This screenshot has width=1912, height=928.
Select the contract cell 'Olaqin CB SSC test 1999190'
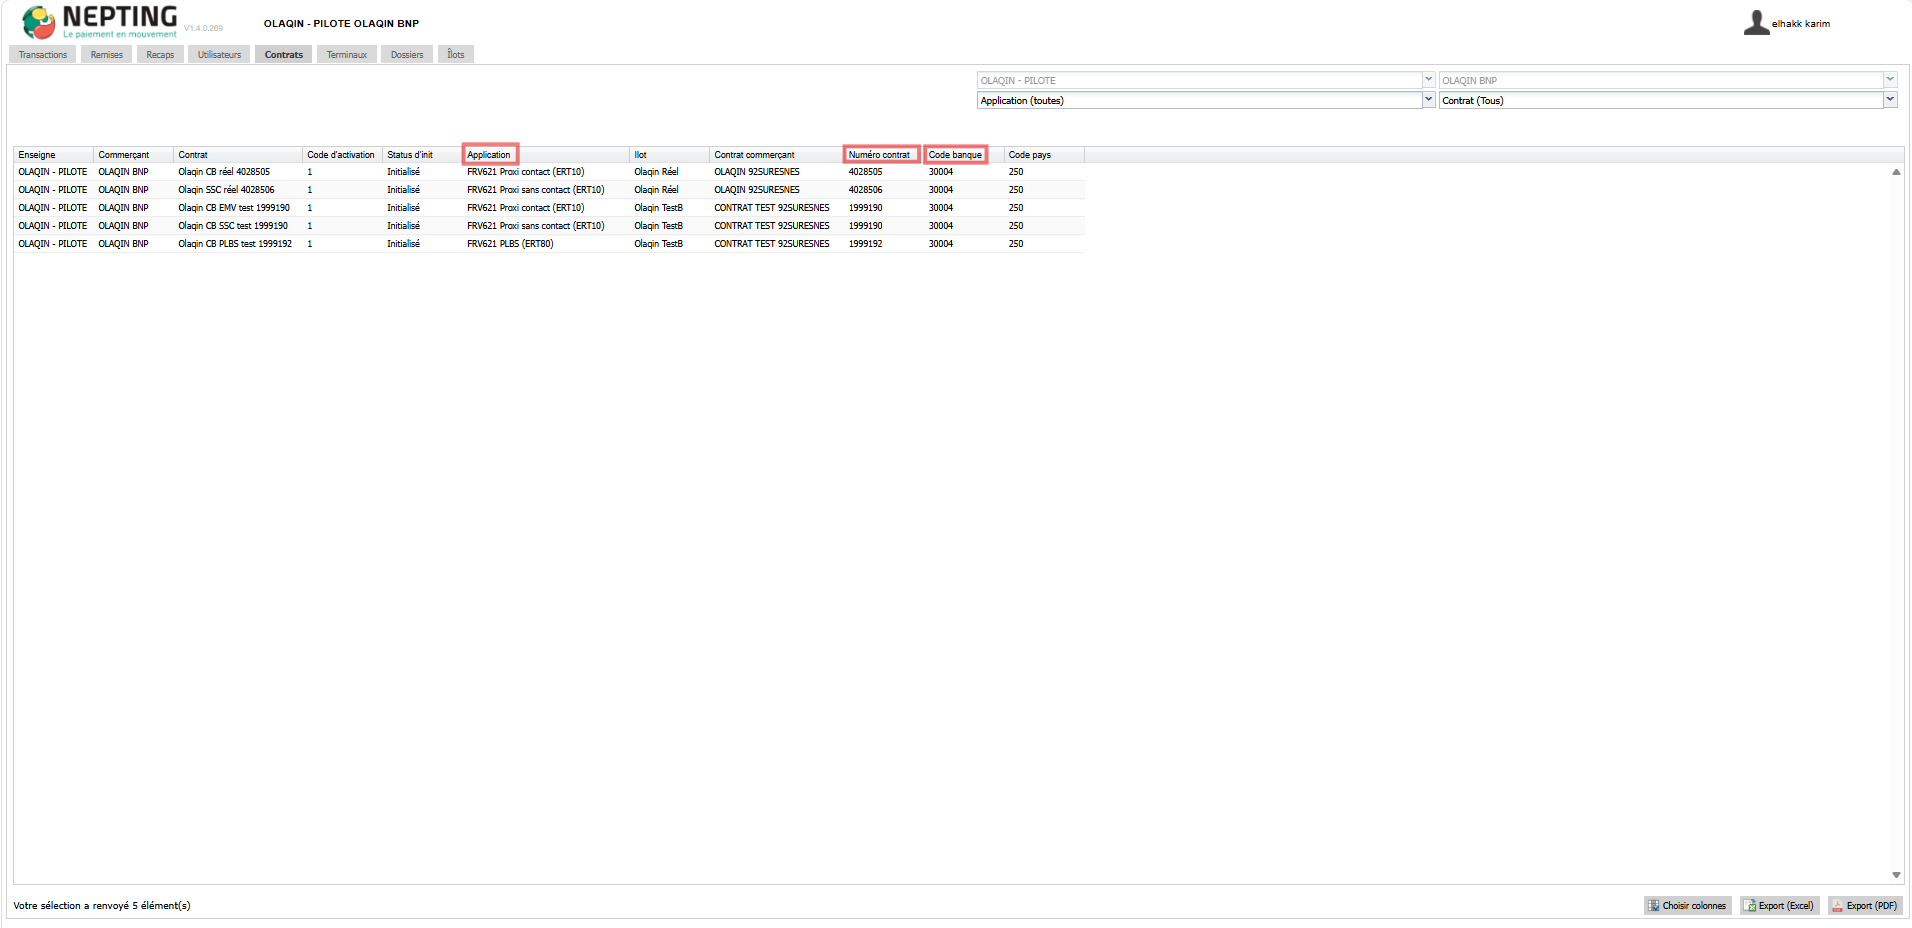click(233, 226)
